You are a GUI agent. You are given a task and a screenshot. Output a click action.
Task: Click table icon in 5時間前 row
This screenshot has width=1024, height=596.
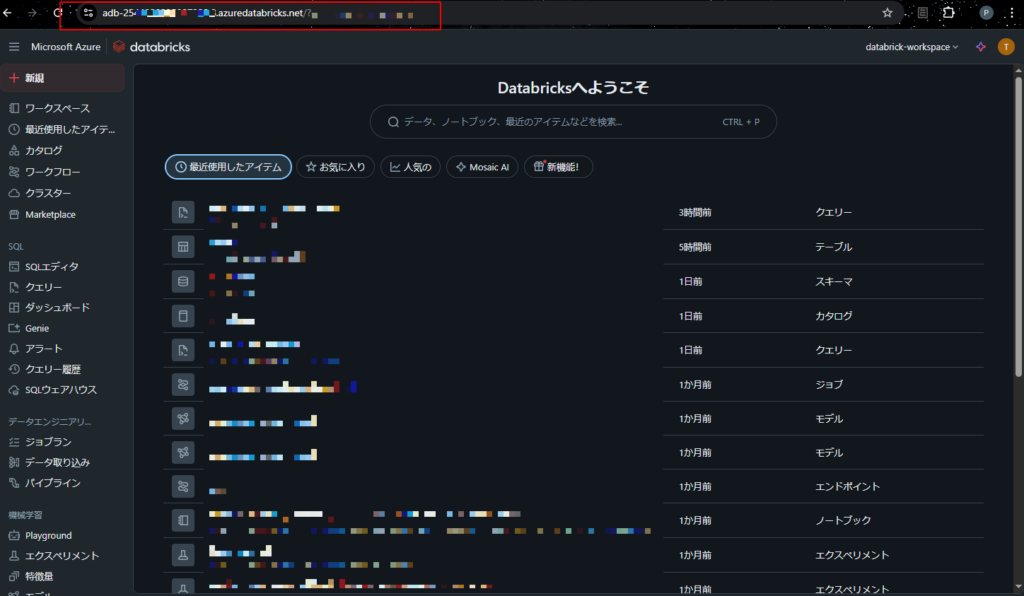[183, 247]
